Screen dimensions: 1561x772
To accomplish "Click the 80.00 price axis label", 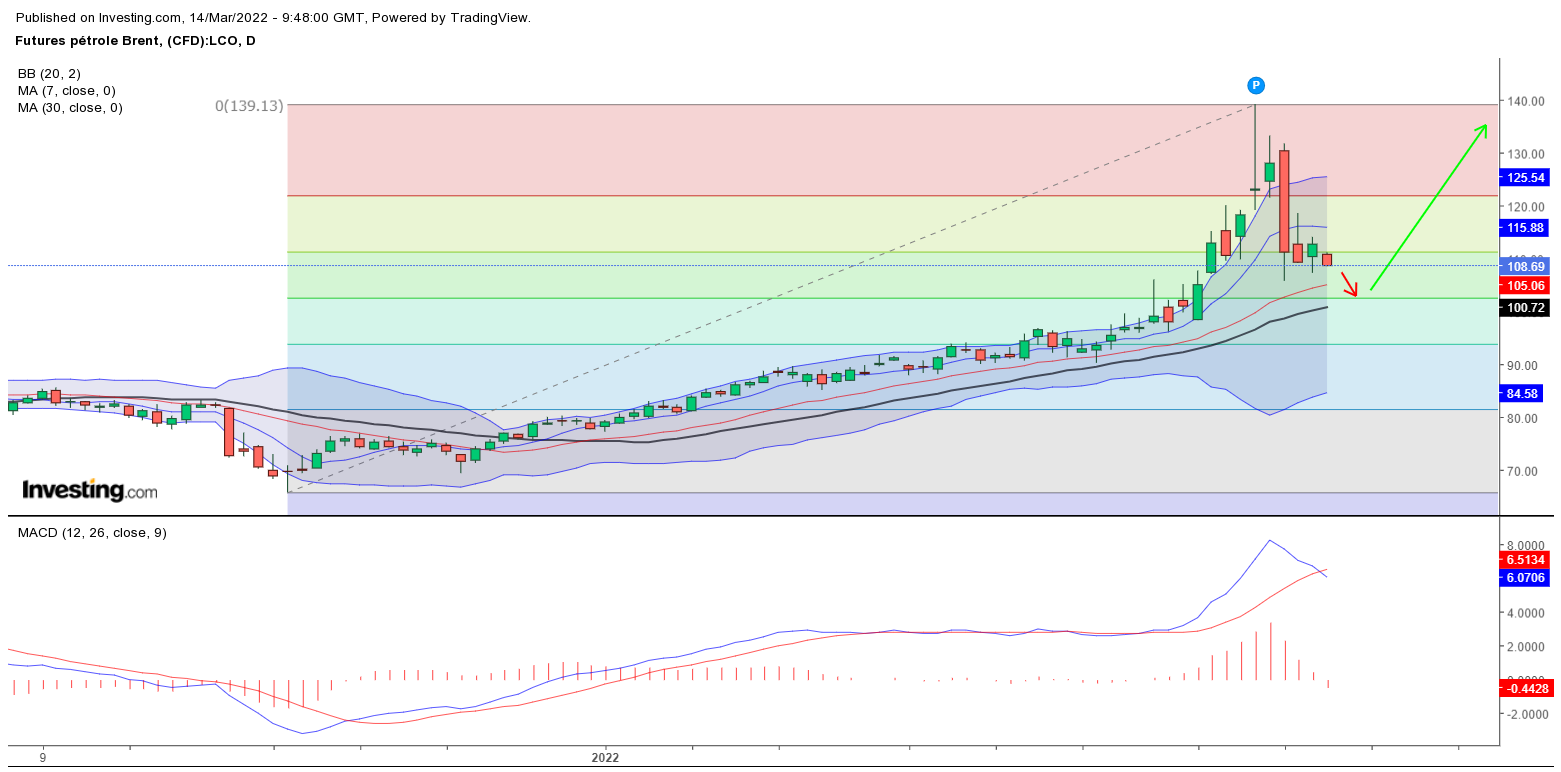I will coord(1523,418).
